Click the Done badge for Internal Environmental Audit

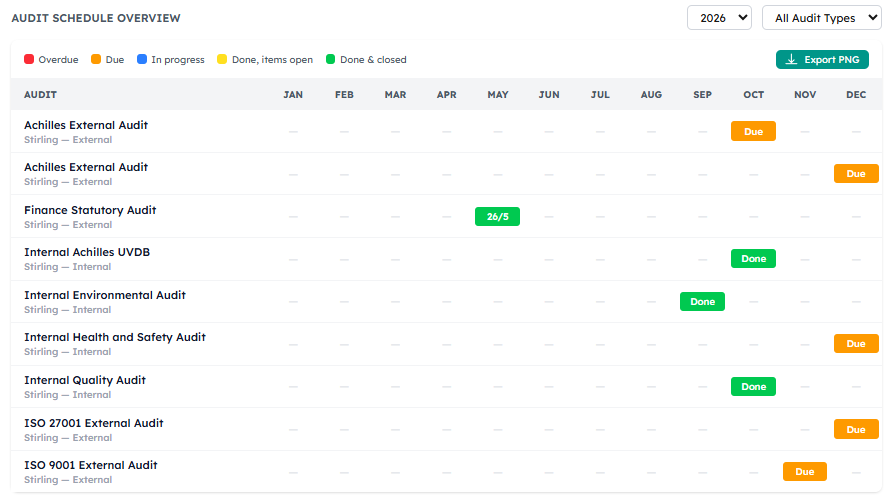click(702, 302)
